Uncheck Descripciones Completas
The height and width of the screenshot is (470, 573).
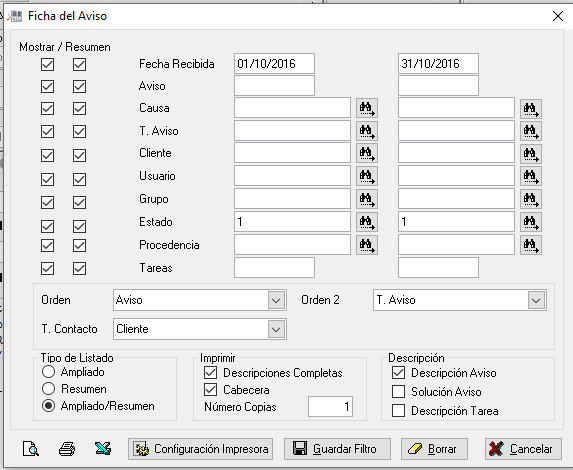click(x=210, y=373)
